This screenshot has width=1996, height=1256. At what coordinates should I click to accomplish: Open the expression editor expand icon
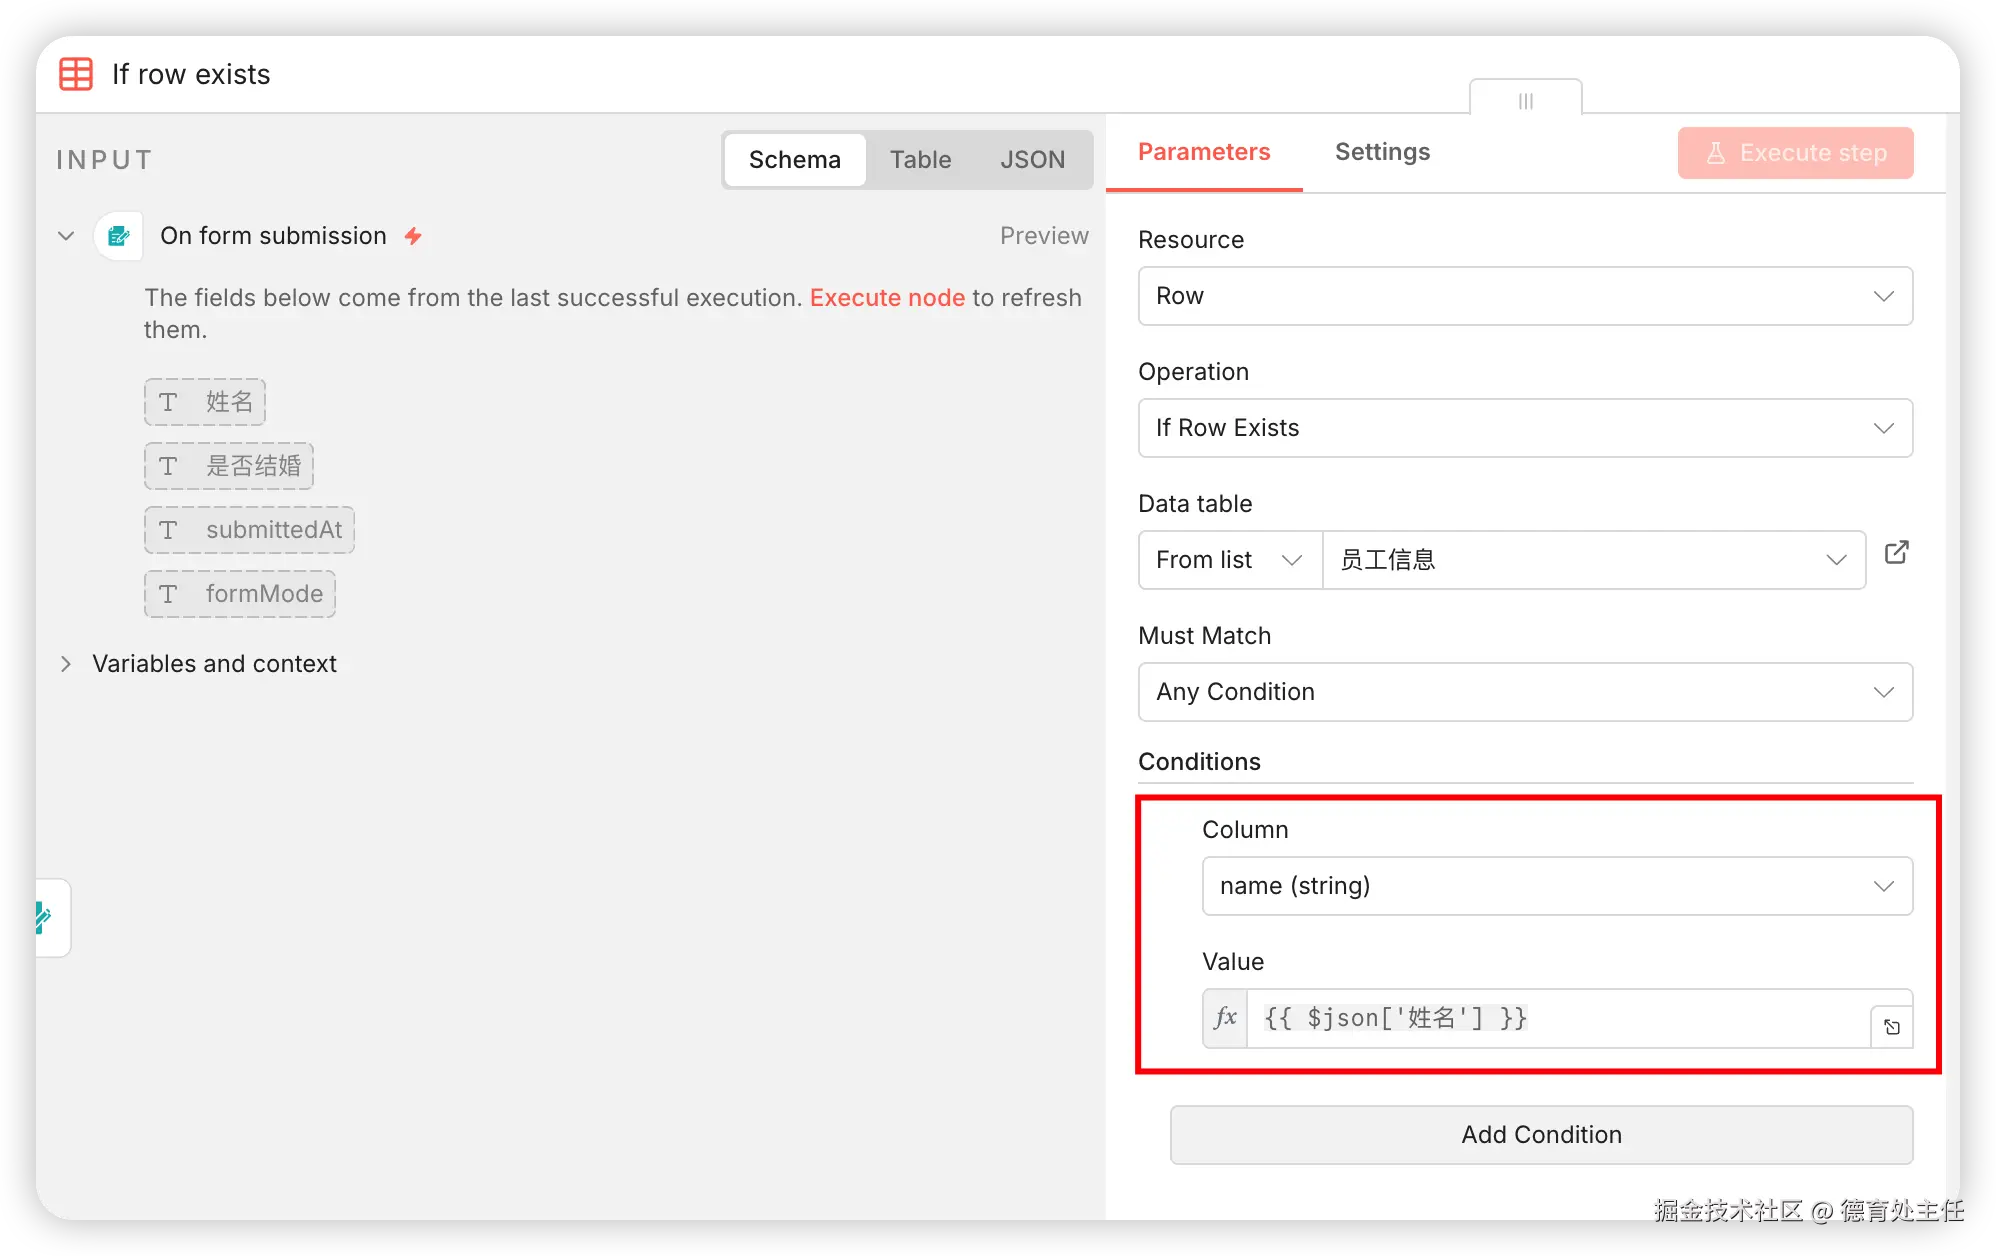tap(1891, 1027)
